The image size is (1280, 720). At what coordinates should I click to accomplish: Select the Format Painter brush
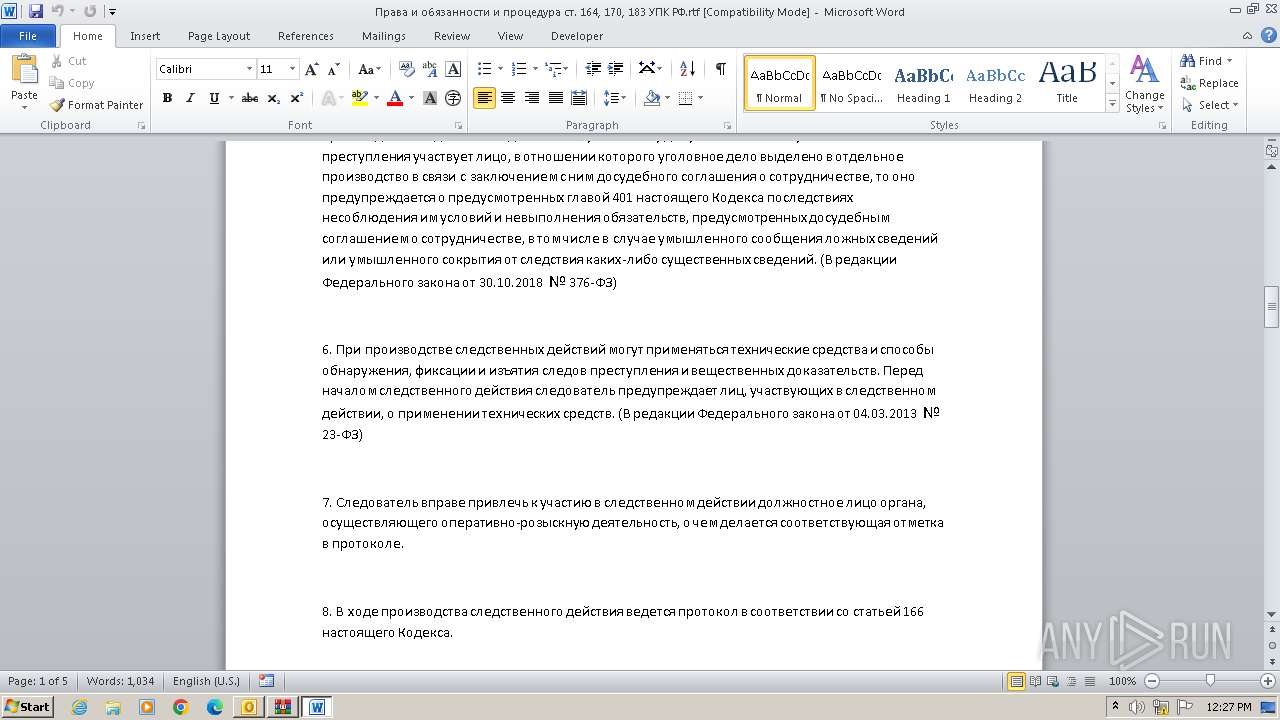pos(57,105)
